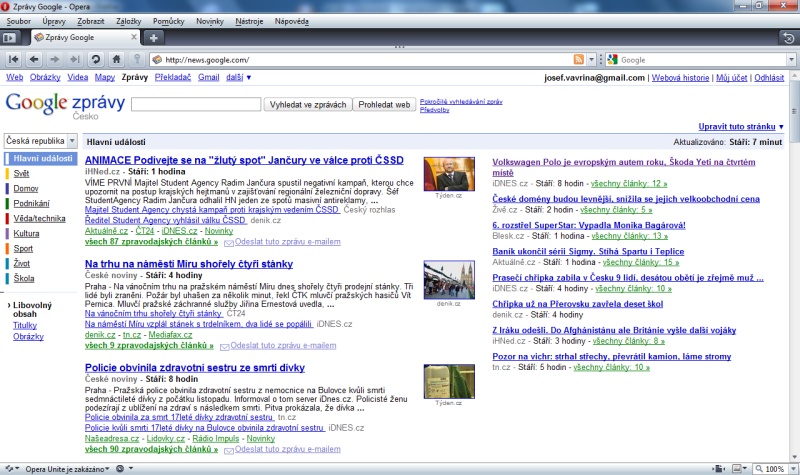This screenshot has width=800, height=475.
Task: Open 'Pozor na vichr' headline
Action: pyautogui.click(x=612, y=357)
